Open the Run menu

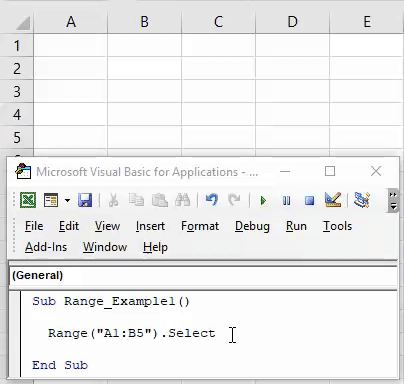tap(296, 226)
